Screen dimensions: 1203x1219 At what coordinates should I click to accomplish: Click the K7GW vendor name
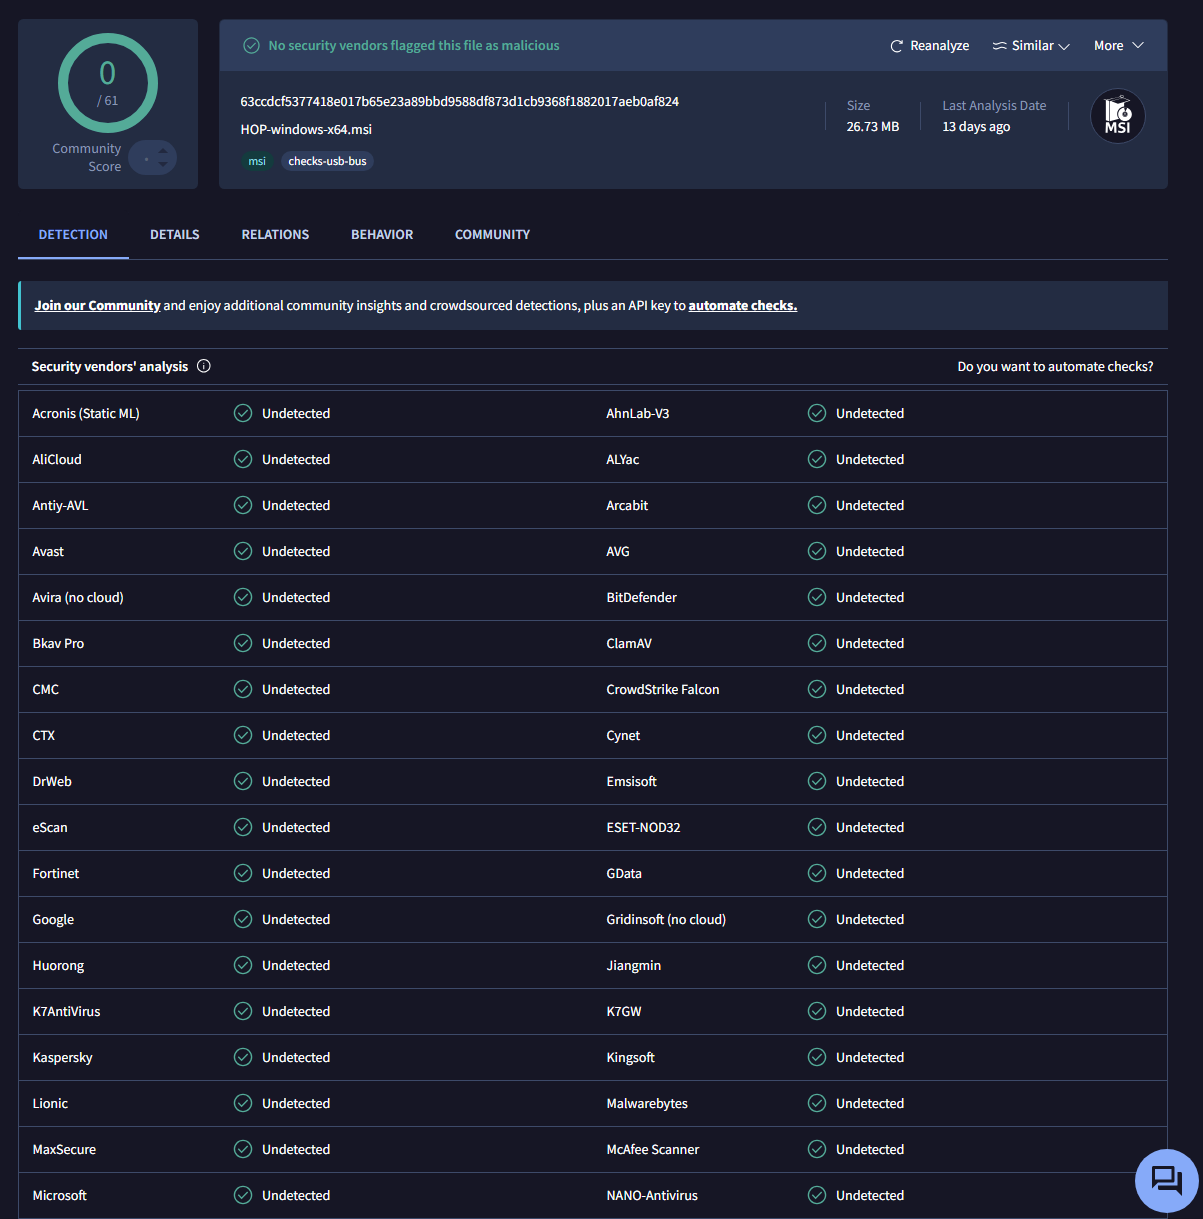624,1011
